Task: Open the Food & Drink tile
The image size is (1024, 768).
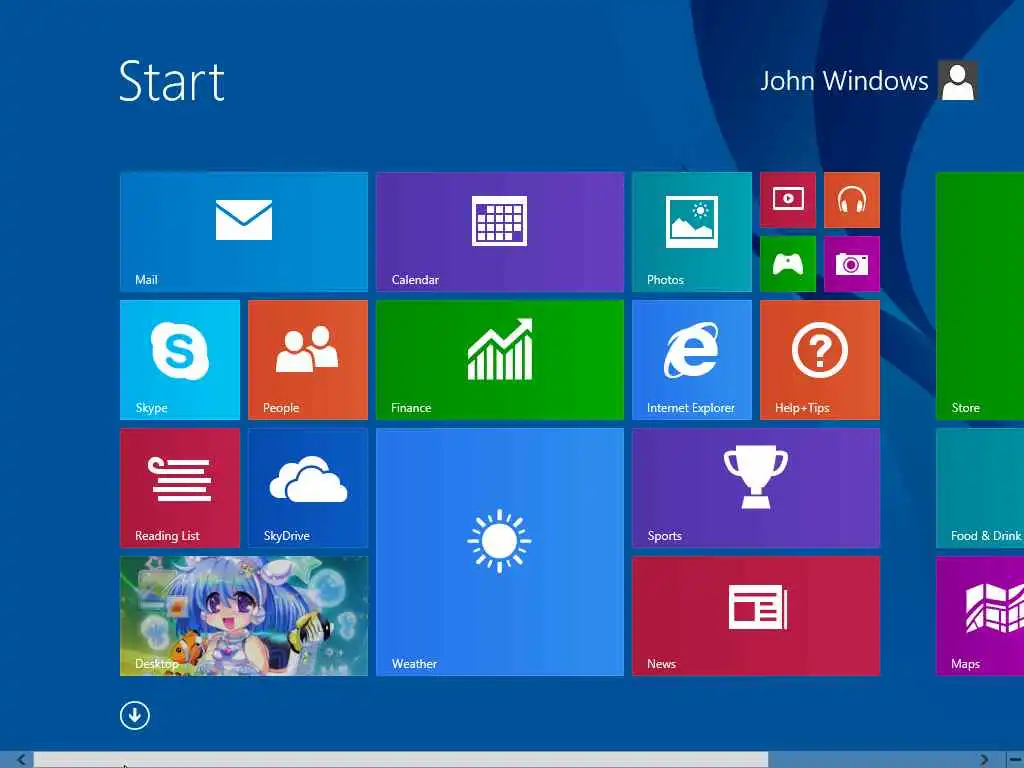Action: coord(980,488)
